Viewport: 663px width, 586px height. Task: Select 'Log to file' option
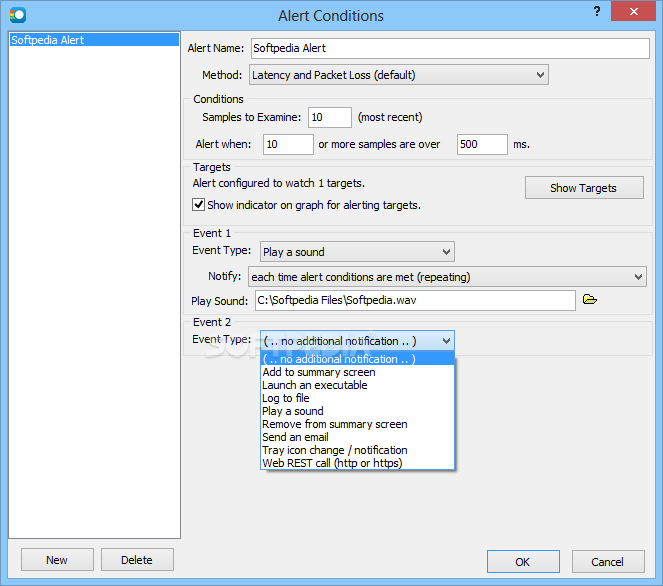(x=357, y=398)
